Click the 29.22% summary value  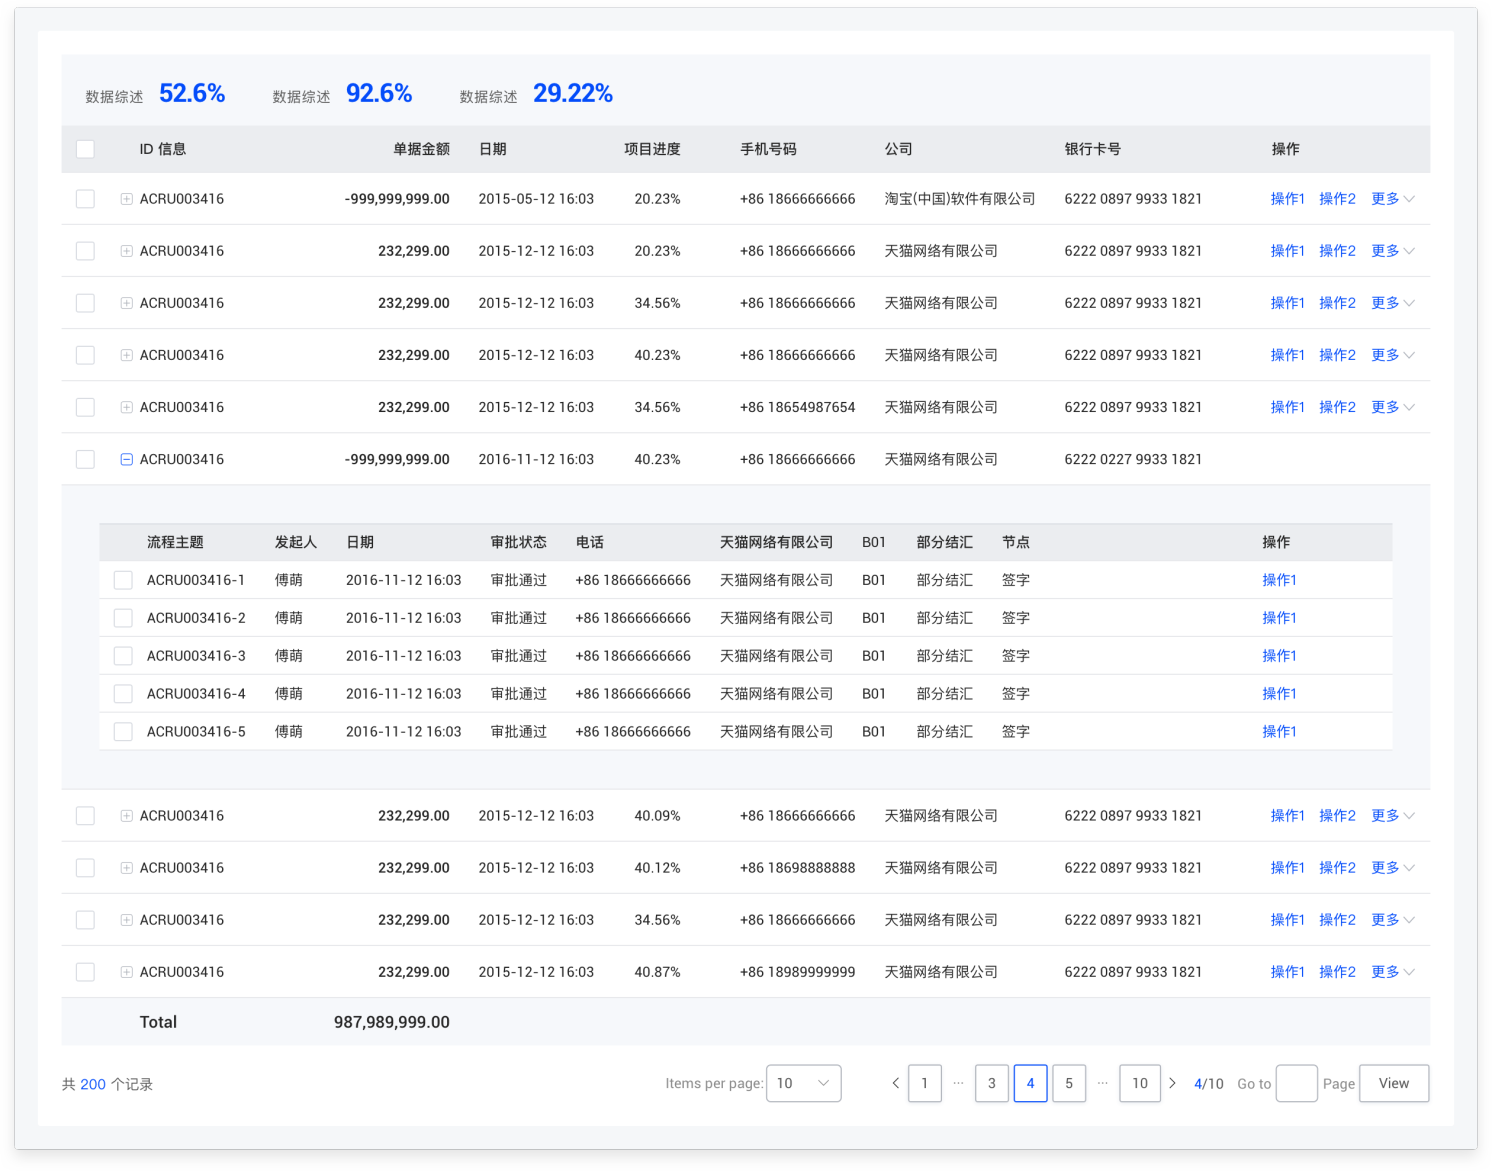[x=573, y=93]
